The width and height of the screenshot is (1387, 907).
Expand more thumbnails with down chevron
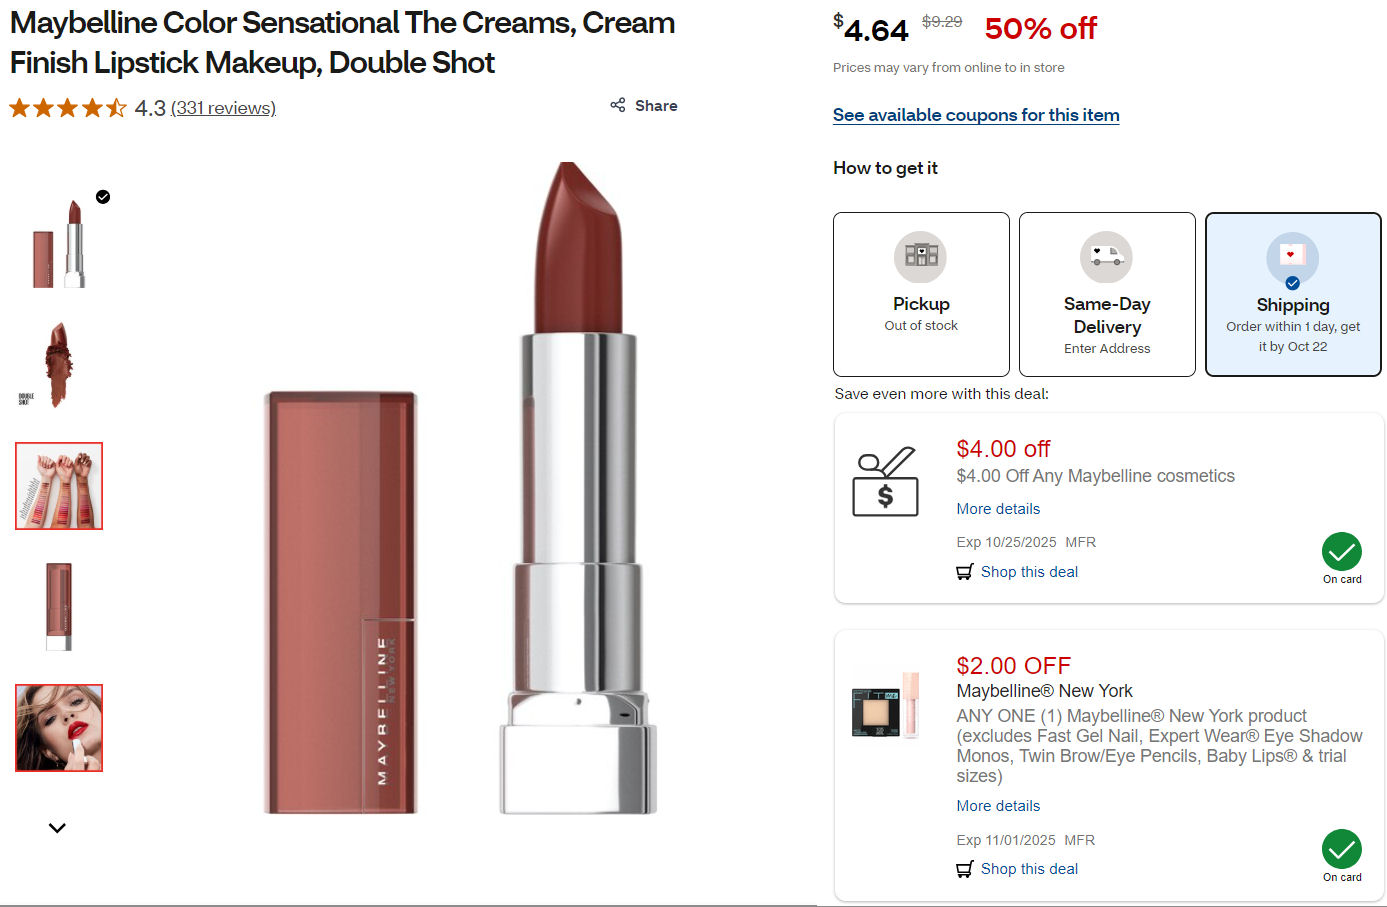[x=57, y=828]
